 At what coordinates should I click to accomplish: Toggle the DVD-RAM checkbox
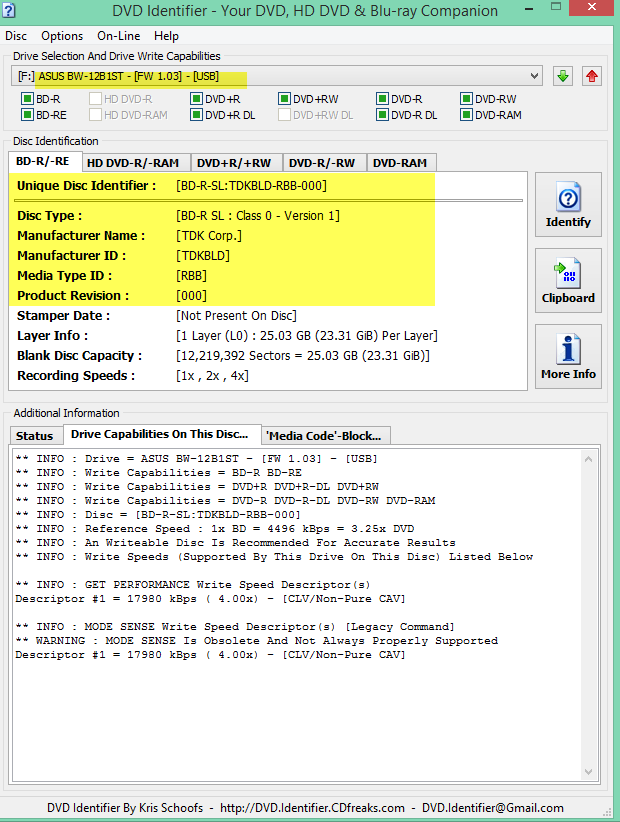tap(466, 115)
